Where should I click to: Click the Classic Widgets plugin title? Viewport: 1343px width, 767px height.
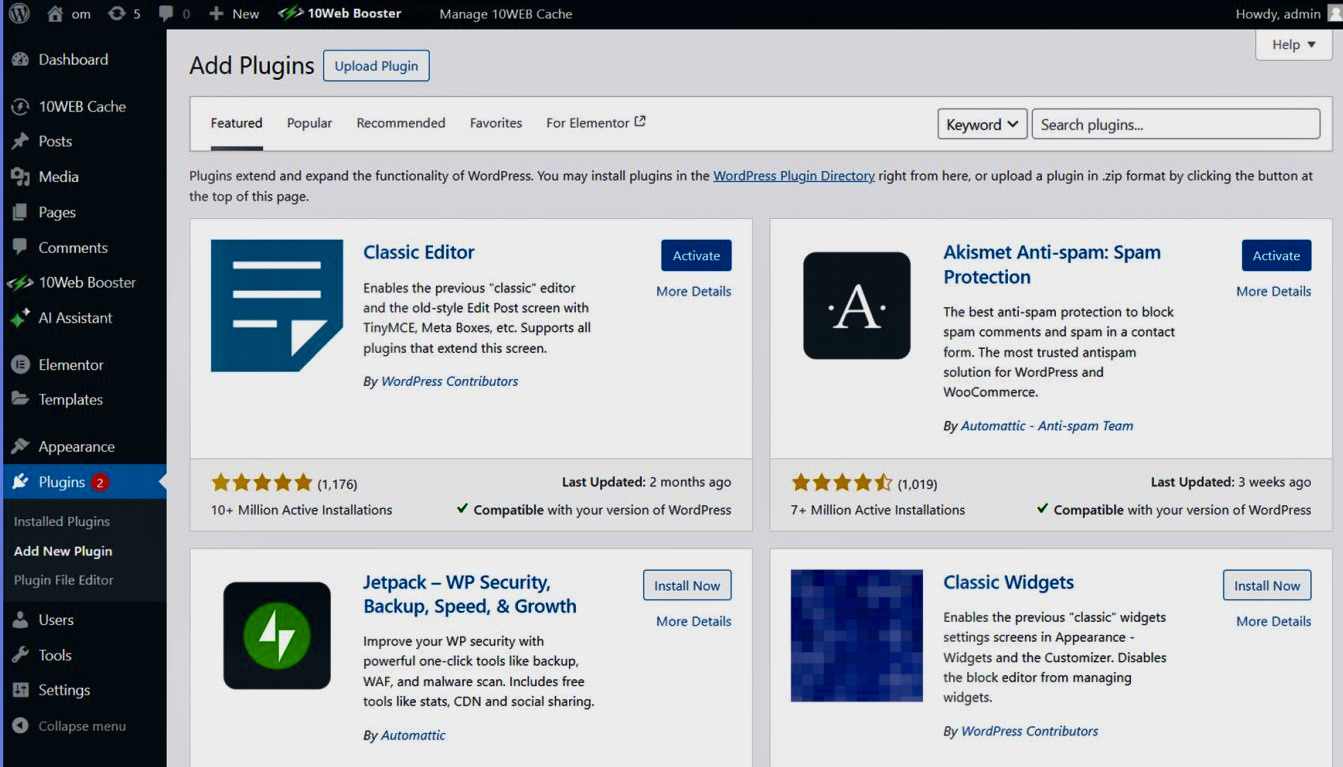pyautogui.click(x=1008, y=582)
